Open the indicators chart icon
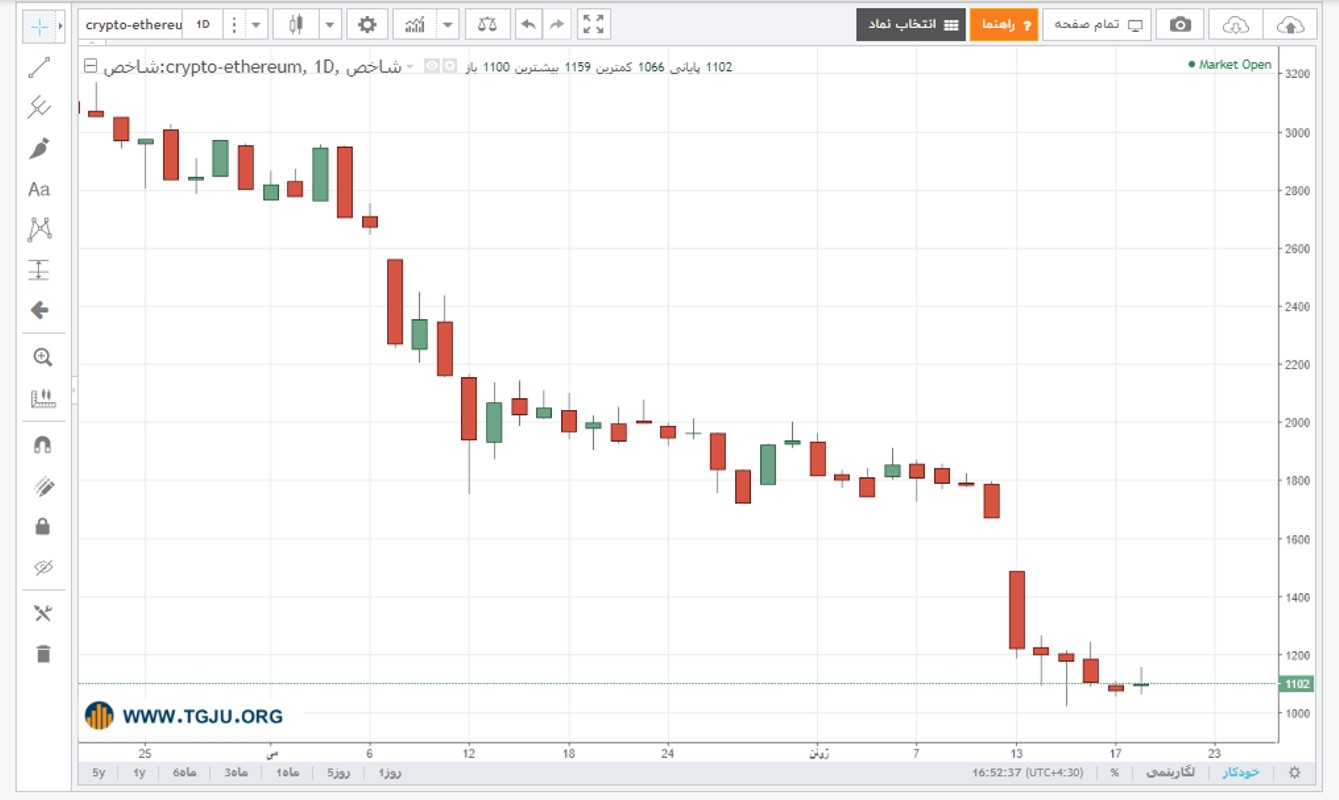 (415, 24)
